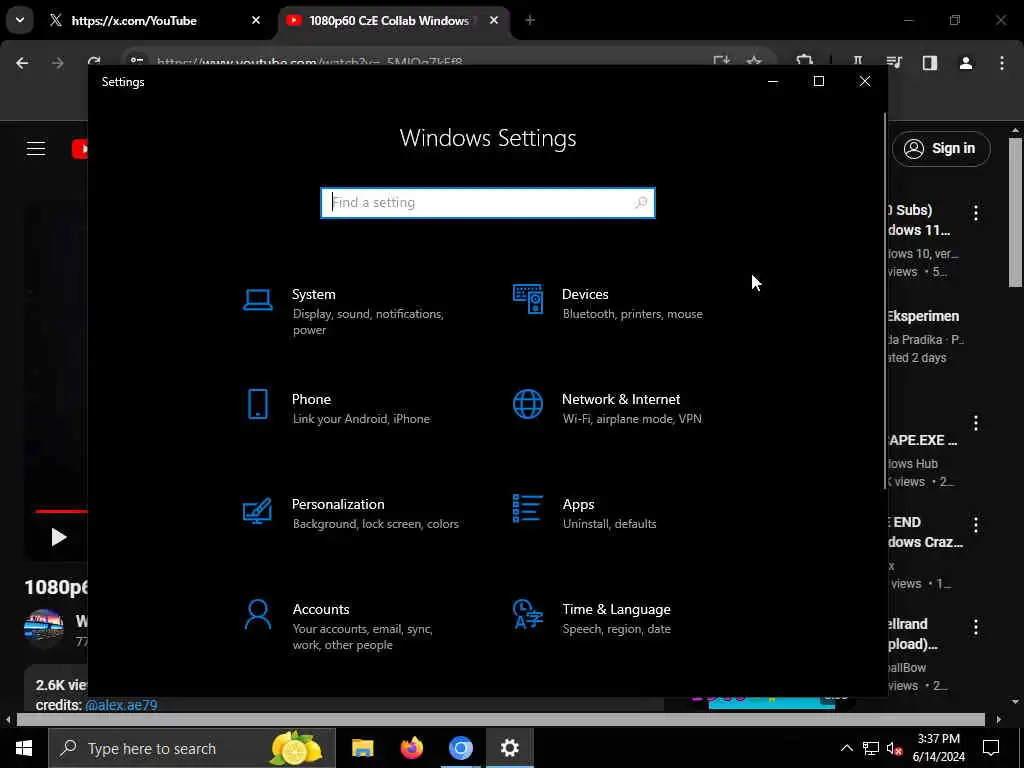The width and height of the screenshot is (1024, 768).
Task: Open the Chrome three-dot menu
Action: coord(1002,63)
